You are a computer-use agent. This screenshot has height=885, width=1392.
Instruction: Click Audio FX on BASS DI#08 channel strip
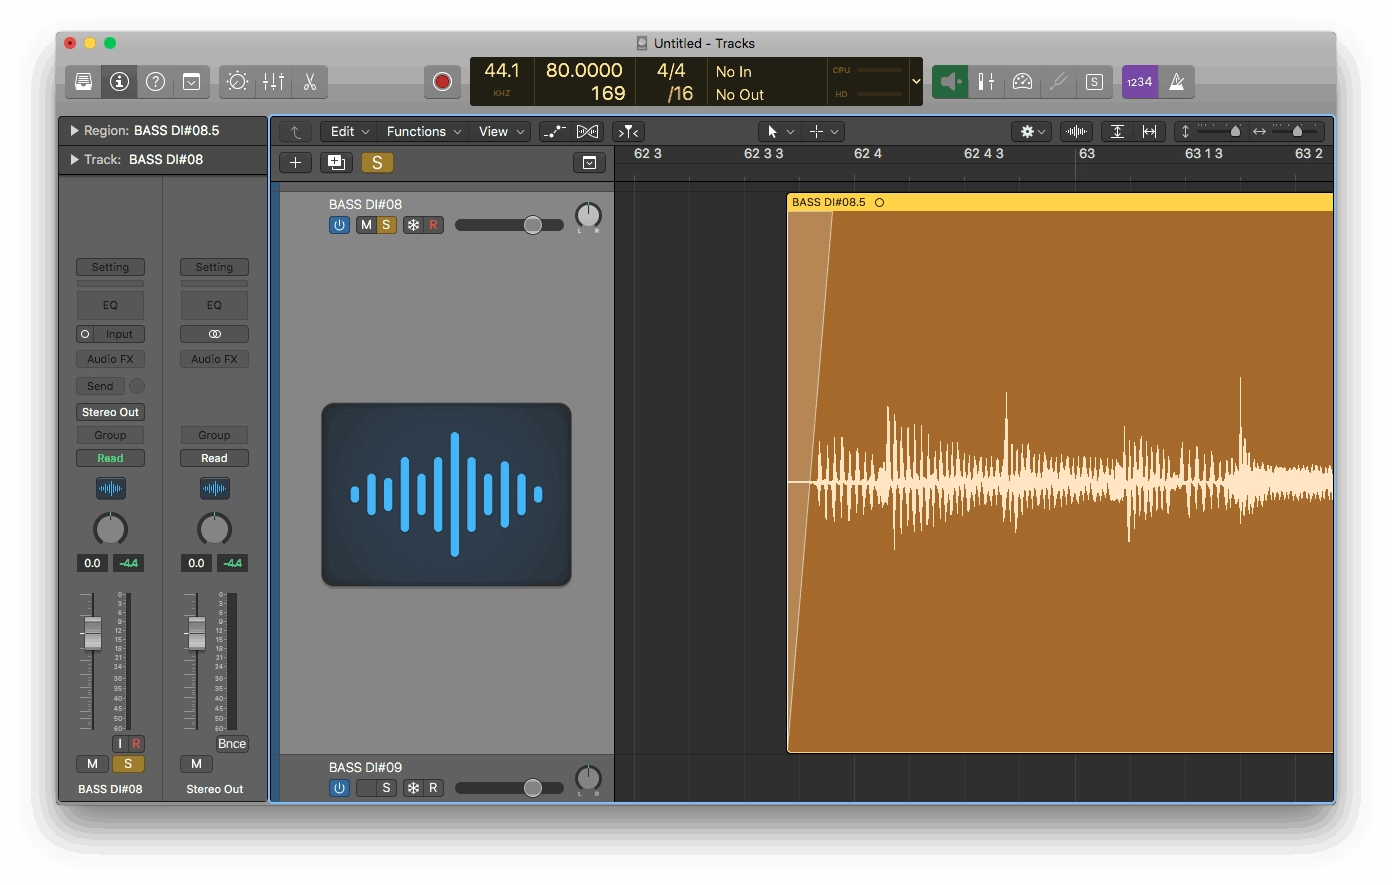[110, 359]
